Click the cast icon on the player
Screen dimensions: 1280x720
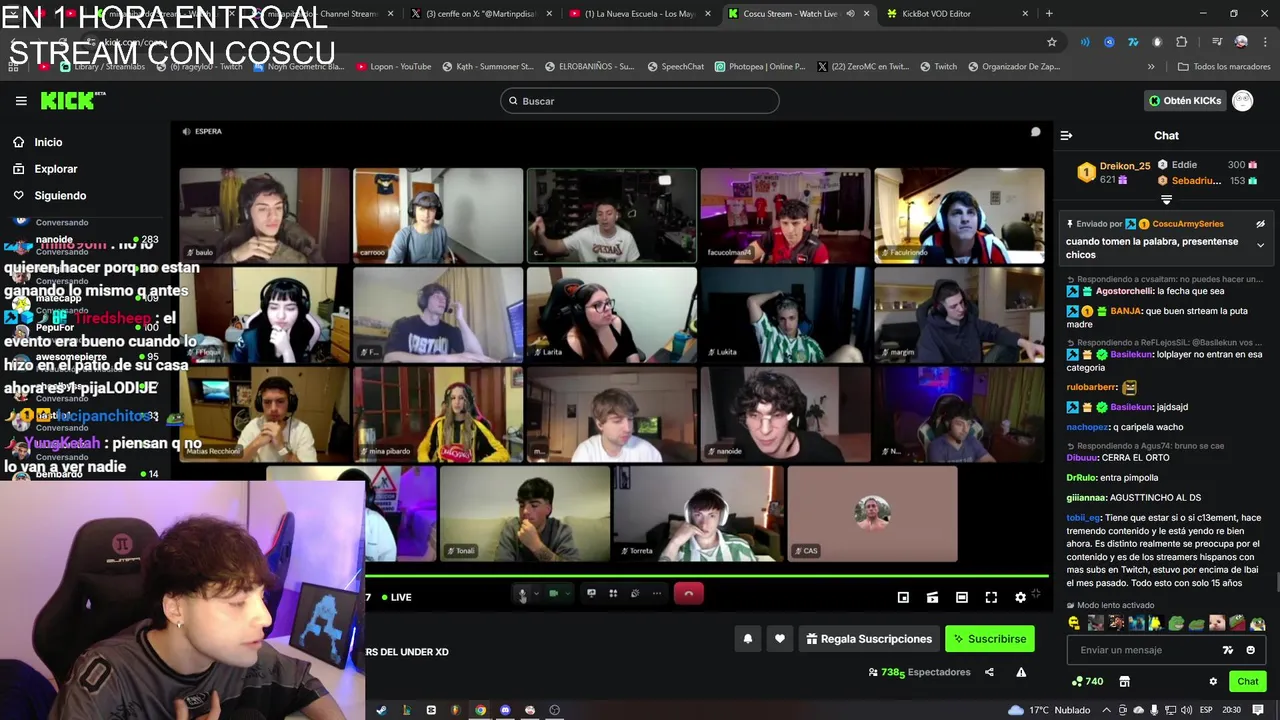click(932, 598)
